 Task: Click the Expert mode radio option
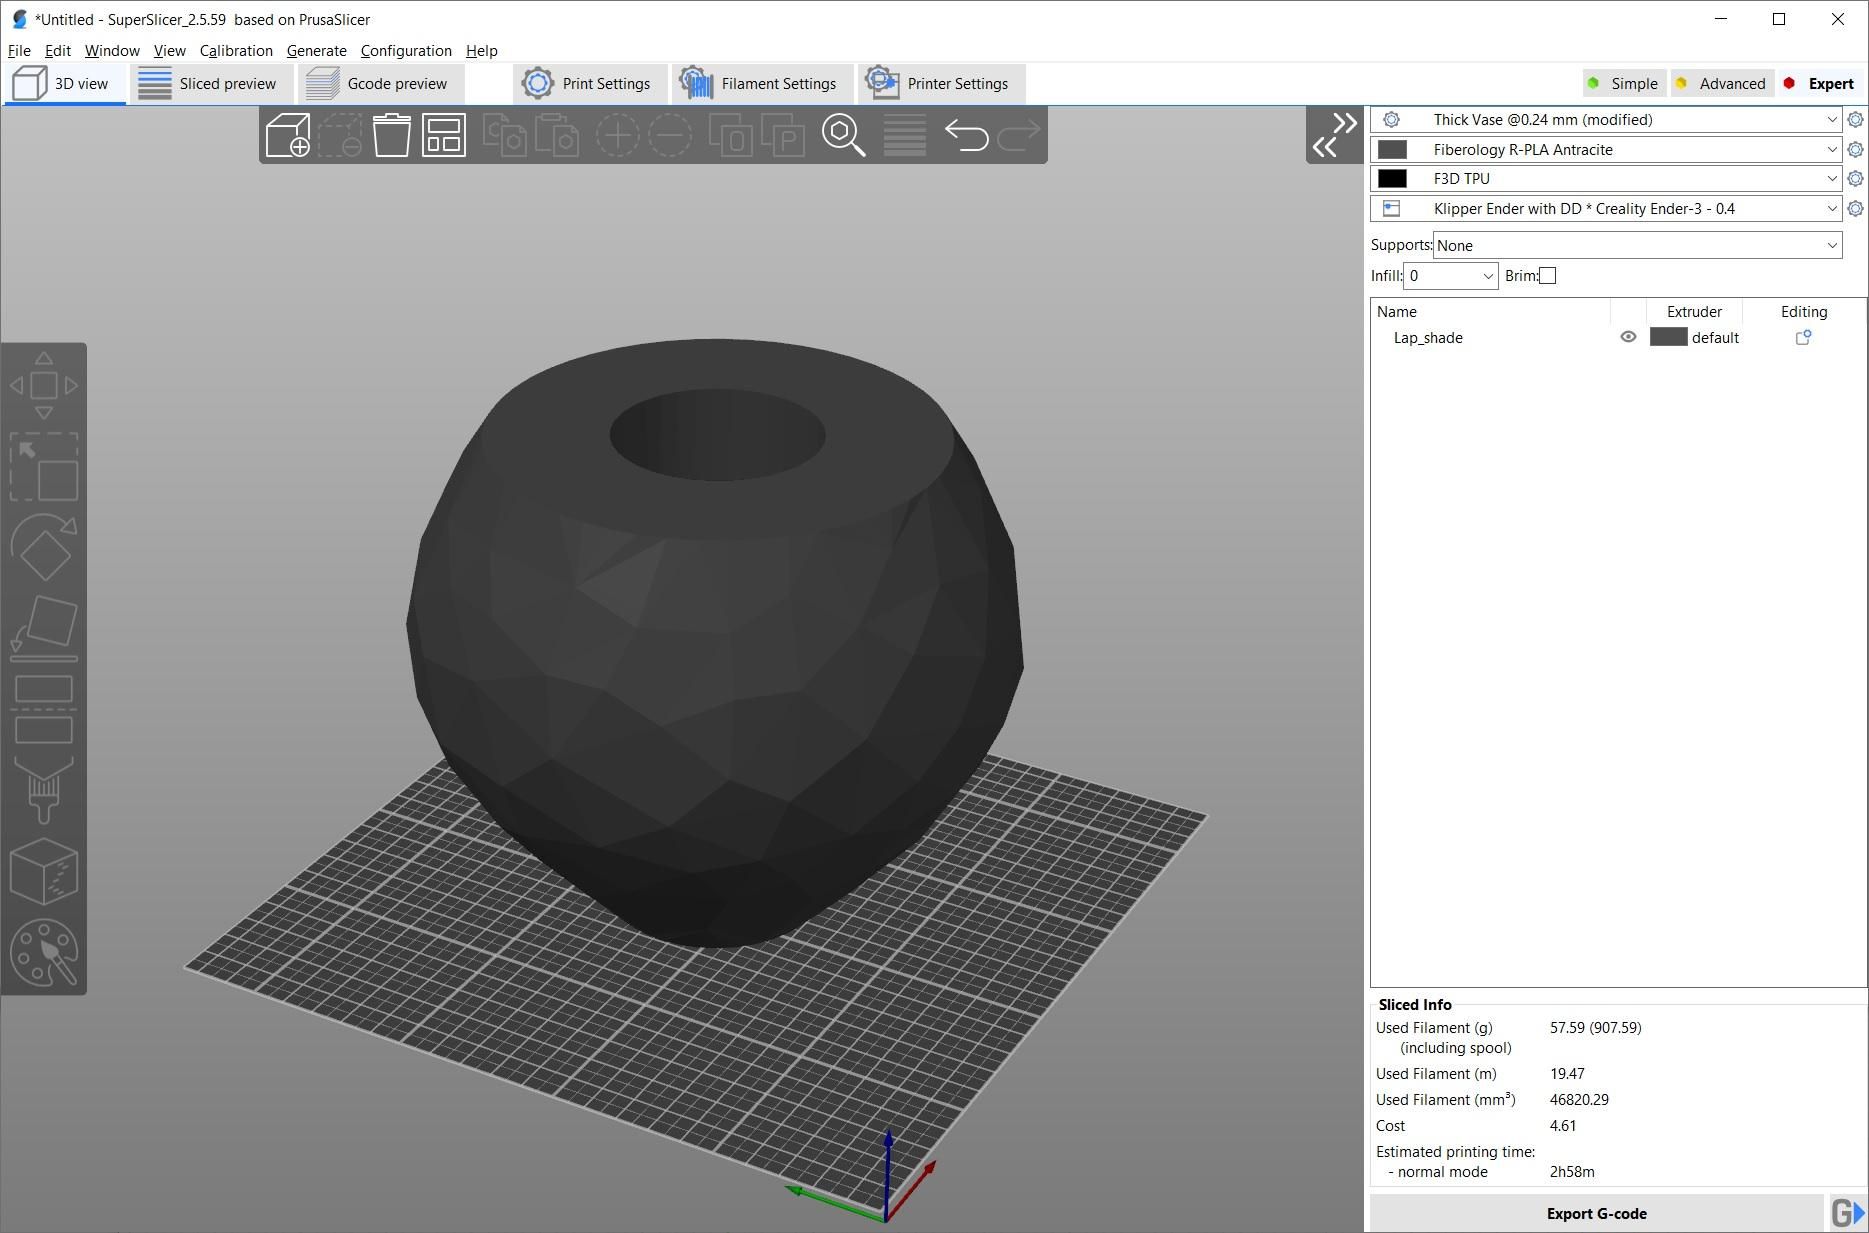click(1821, 83)
